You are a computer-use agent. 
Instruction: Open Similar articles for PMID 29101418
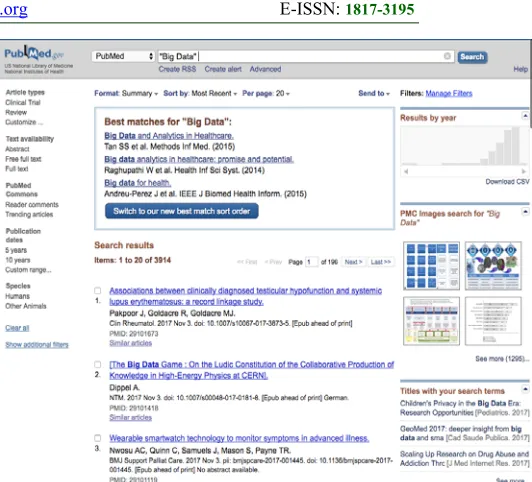(x=130, y=417)
